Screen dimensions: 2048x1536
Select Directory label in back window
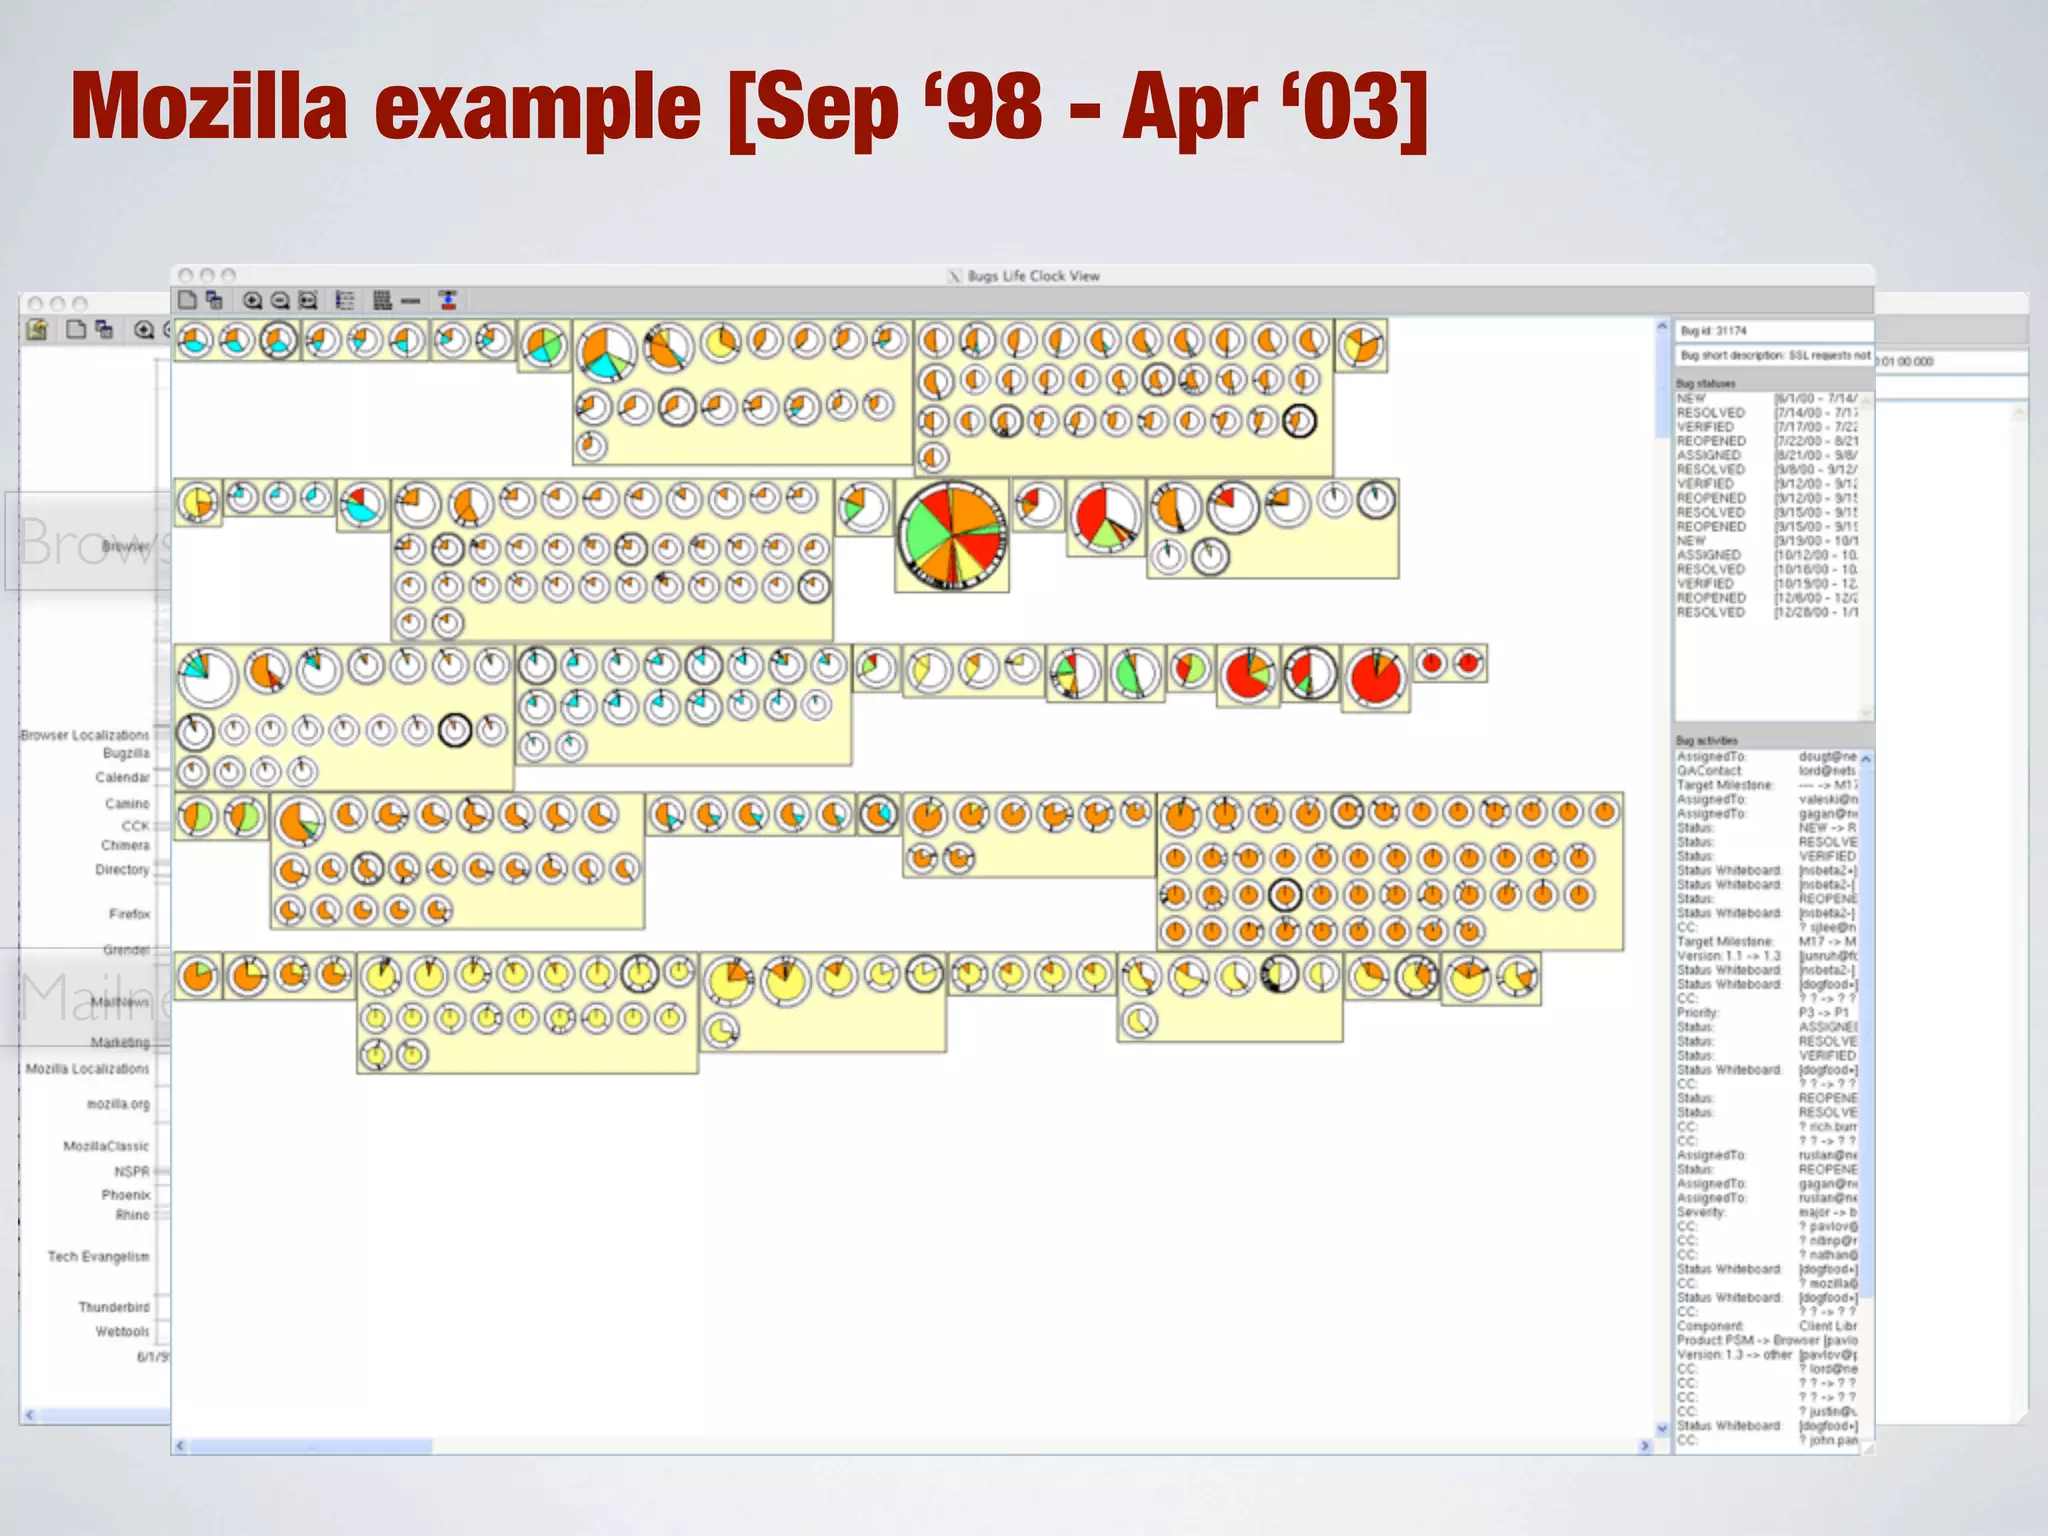[x=122, y=870]
